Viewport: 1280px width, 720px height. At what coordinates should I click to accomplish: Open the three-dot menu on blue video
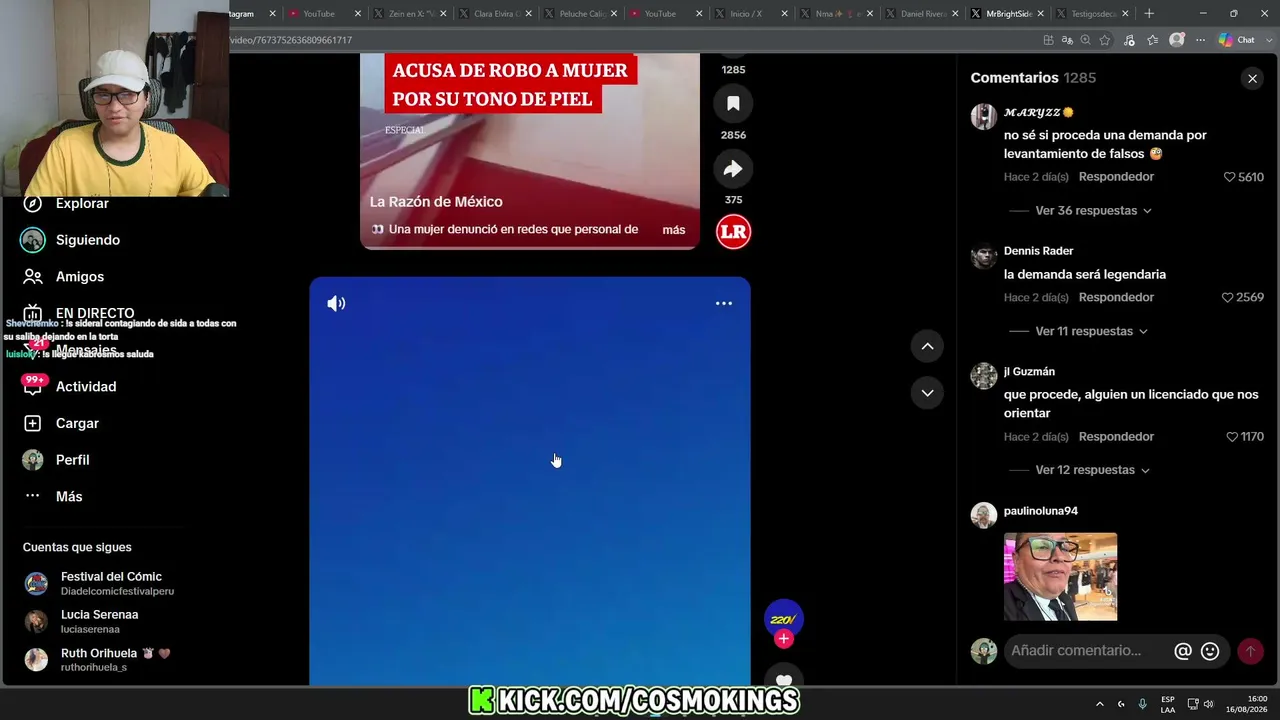724,304
